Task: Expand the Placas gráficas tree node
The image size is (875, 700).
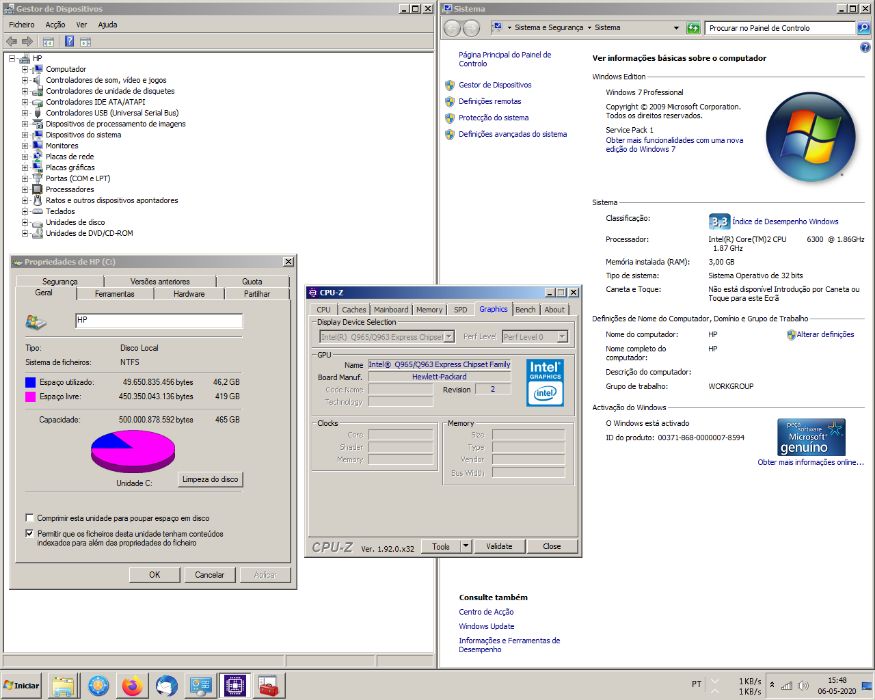Action: tap(25, 167)
